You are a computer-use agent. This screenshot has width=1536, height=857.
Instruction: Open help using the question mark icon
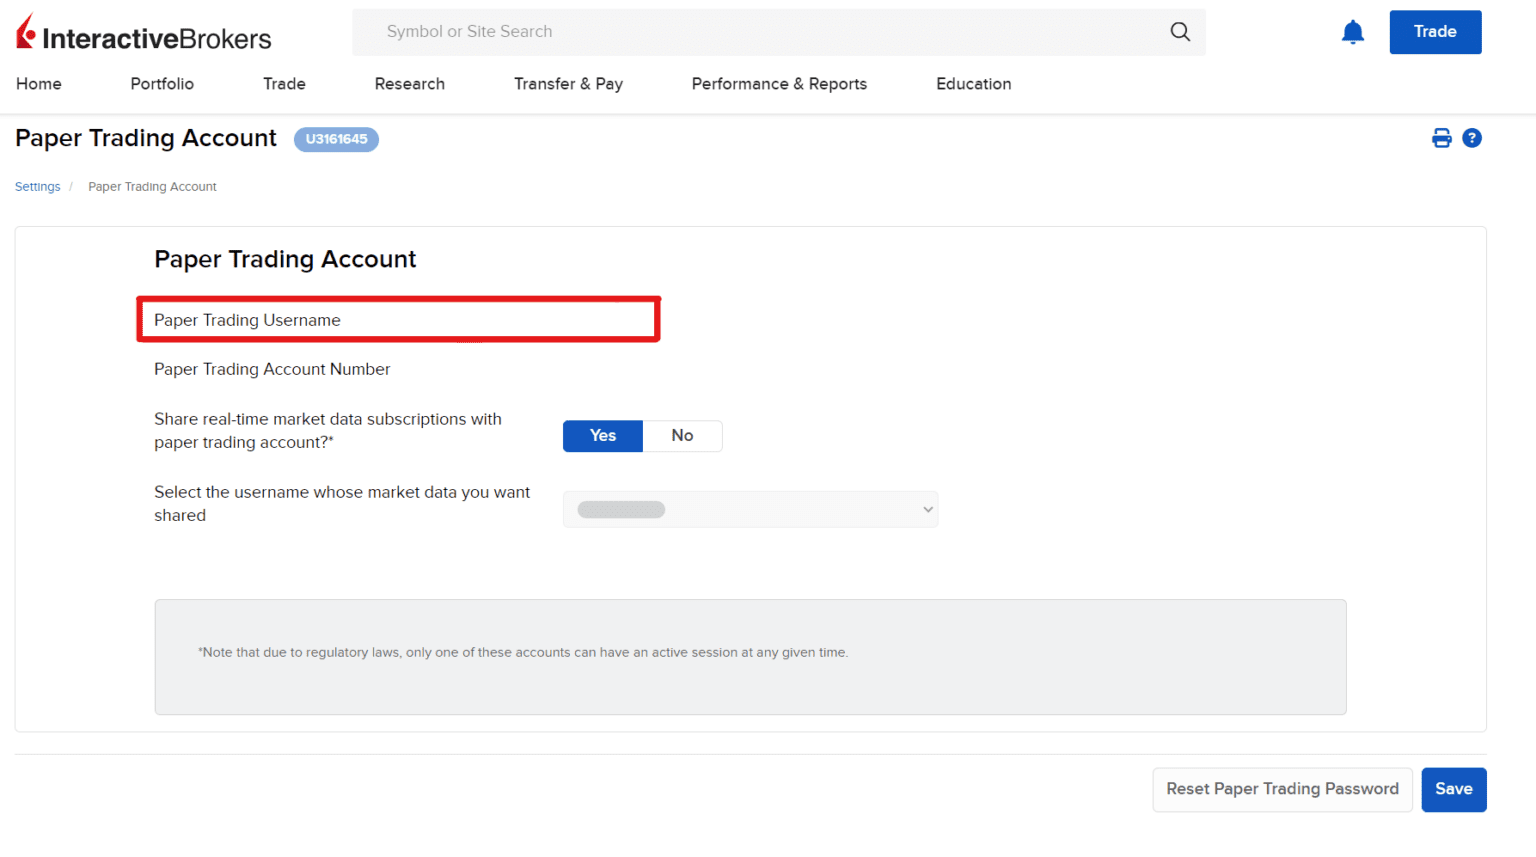click(1472, 138)
